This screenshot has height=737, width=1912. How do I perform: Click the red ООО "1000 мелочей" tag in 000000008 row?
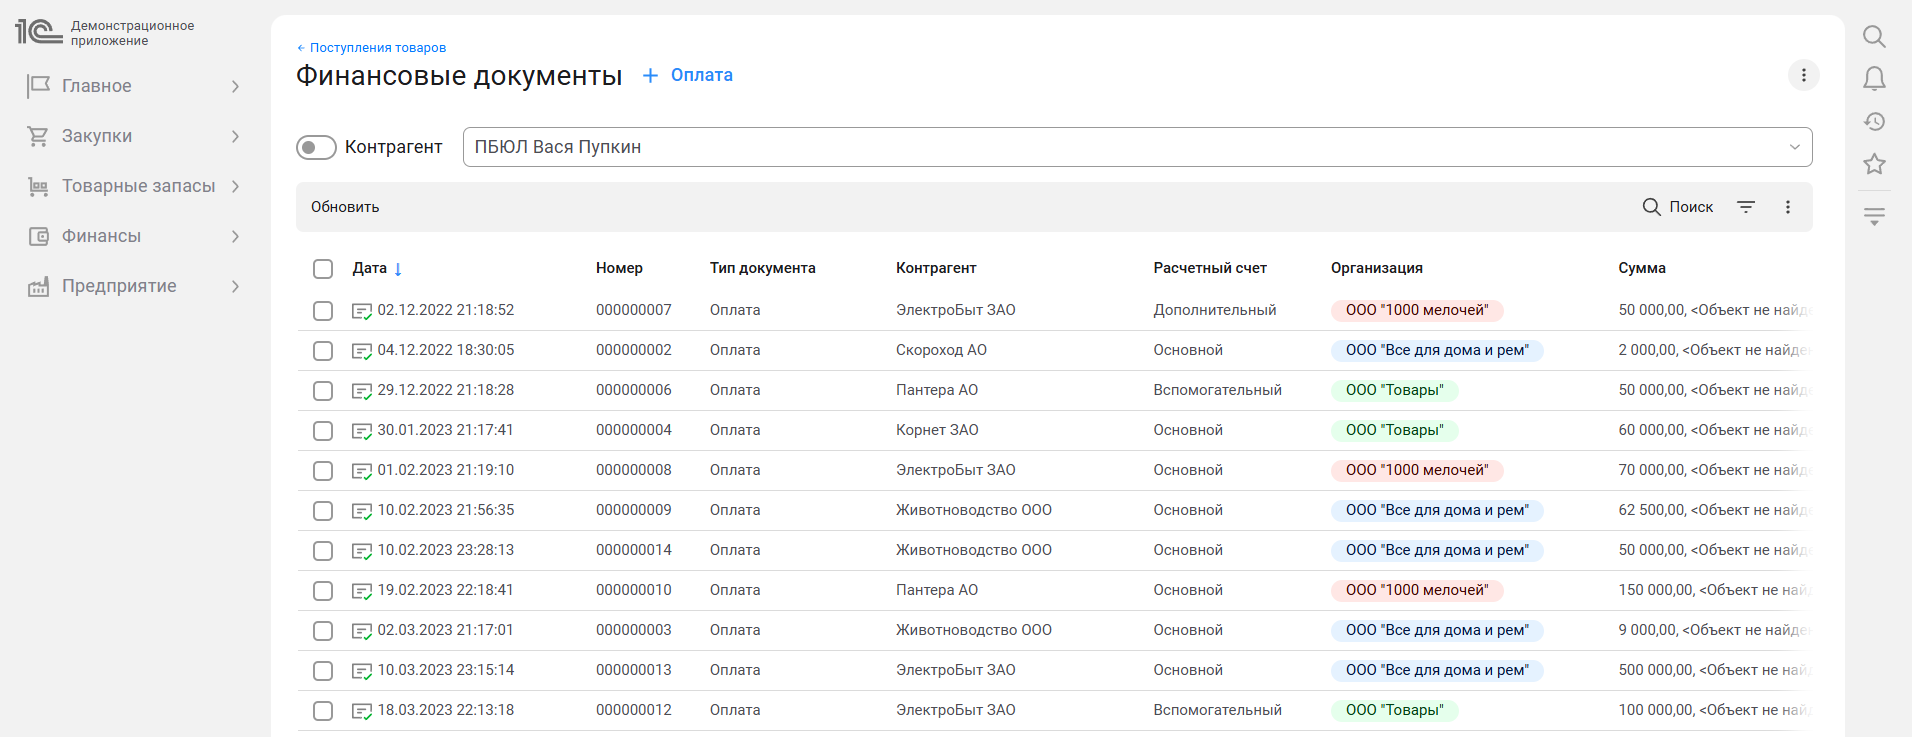click(1417, 470)
